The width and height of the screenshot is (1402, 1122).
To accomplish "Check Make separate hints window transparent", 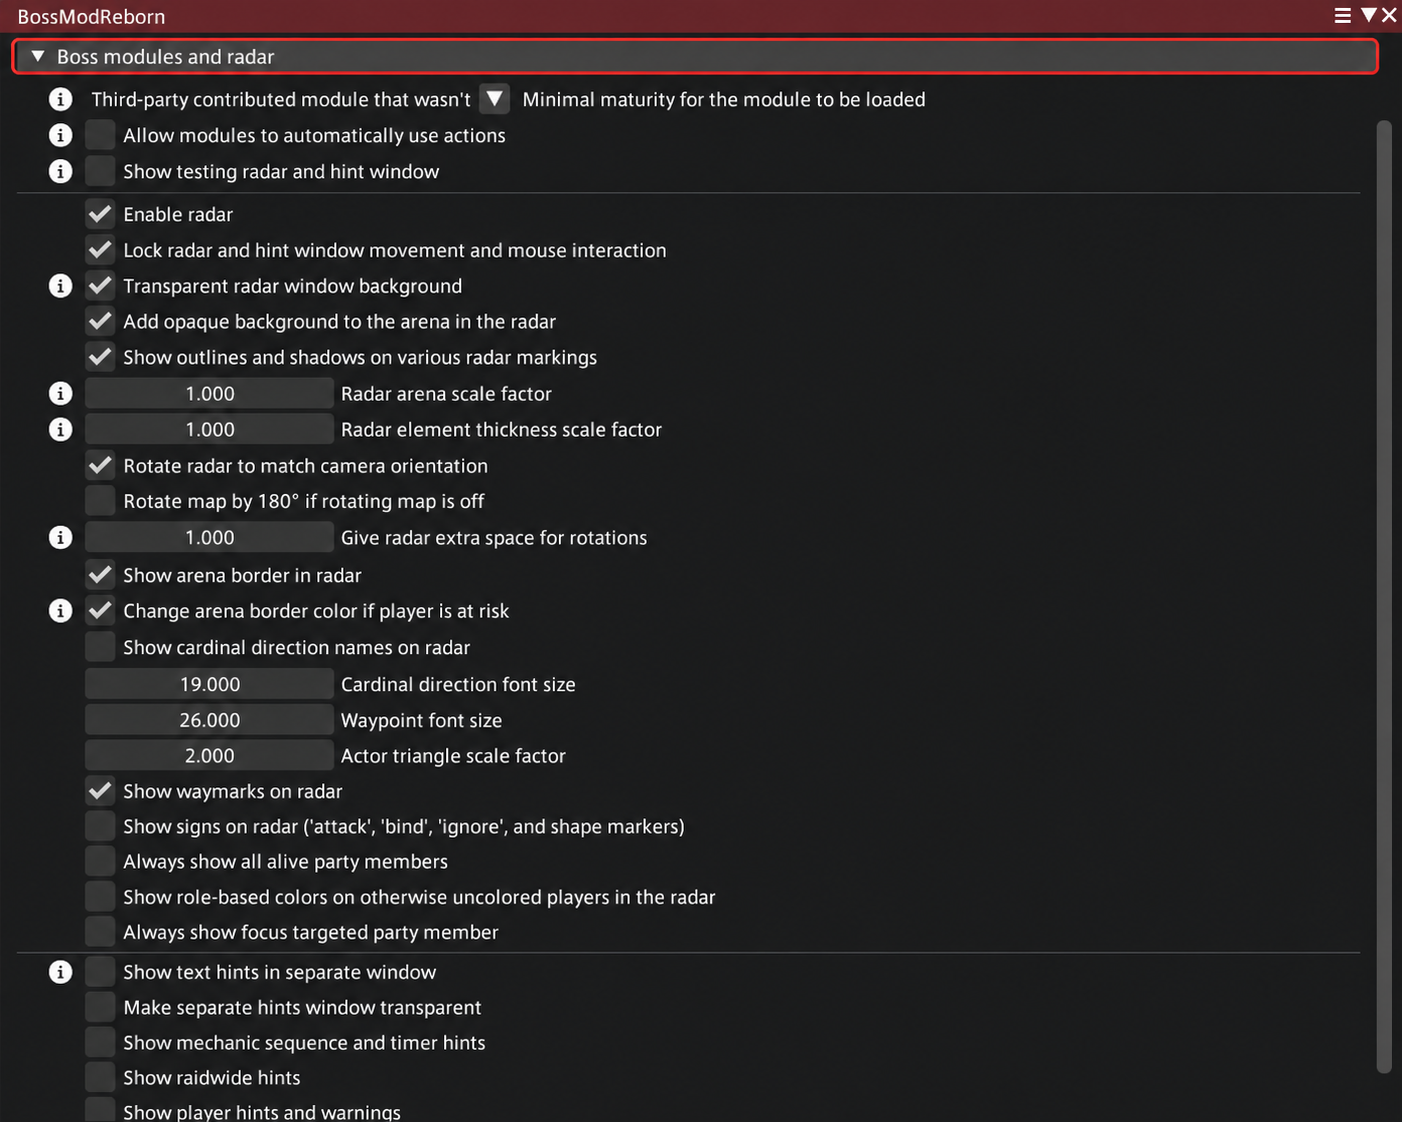I will [100, 1007].
